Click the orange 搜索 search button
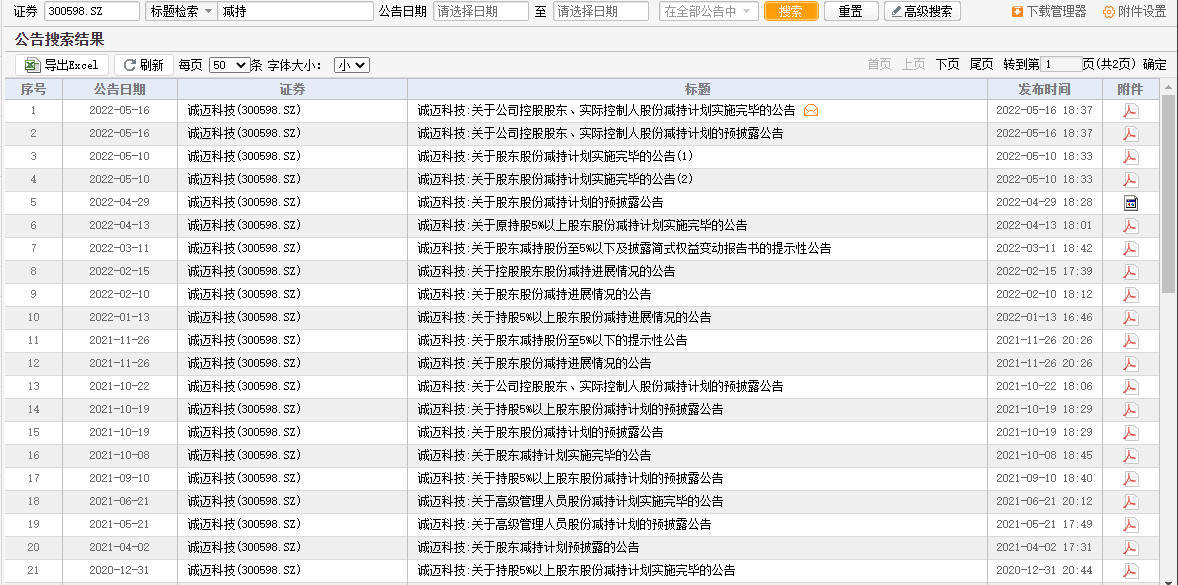1178x585 pixels. (790, 11)
